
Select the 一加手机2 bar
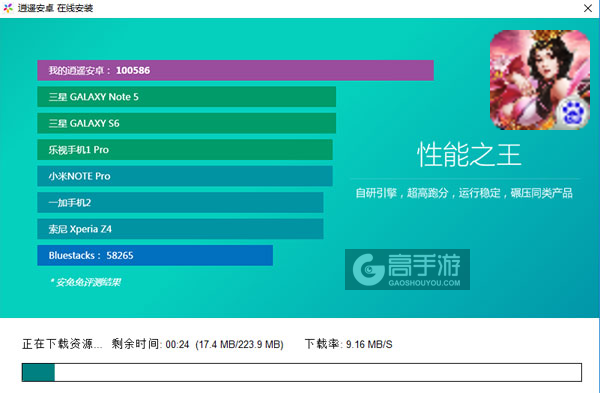coord(180,202)
